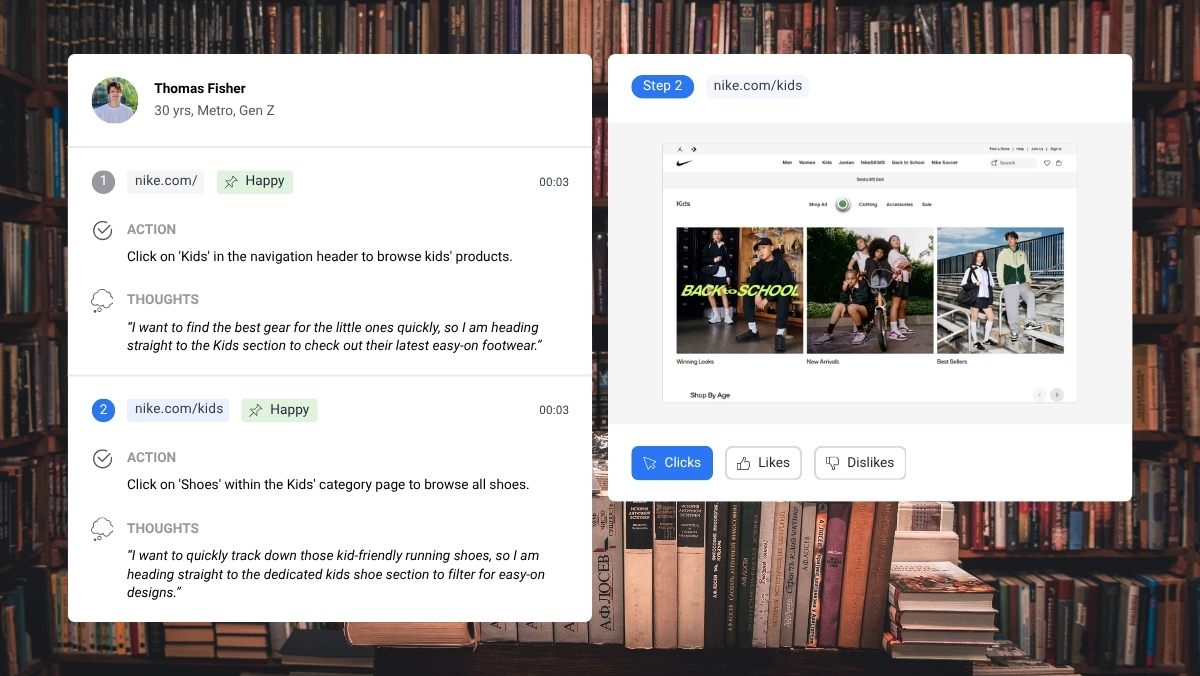The width and height of the screenshot is (1200, 676).
Task: Click the thought cloud icon in step 1
Action: [x=102, y=300]
